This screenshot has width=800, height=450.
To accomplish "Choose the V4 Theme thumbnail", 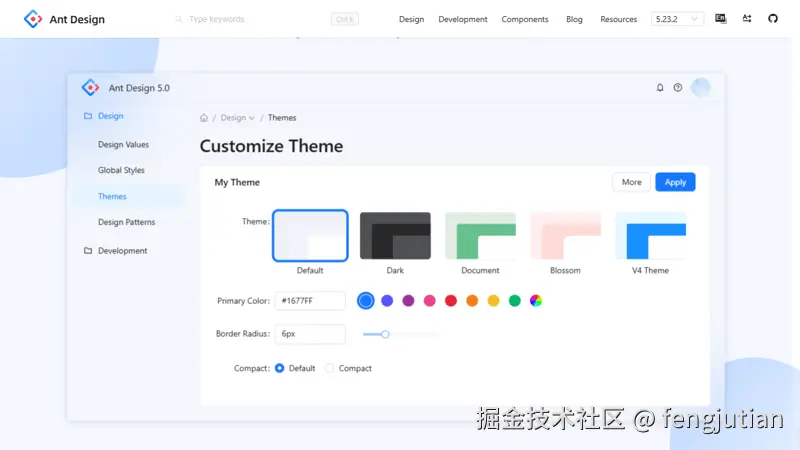I will pyautogui.click(x=651, y=235).
